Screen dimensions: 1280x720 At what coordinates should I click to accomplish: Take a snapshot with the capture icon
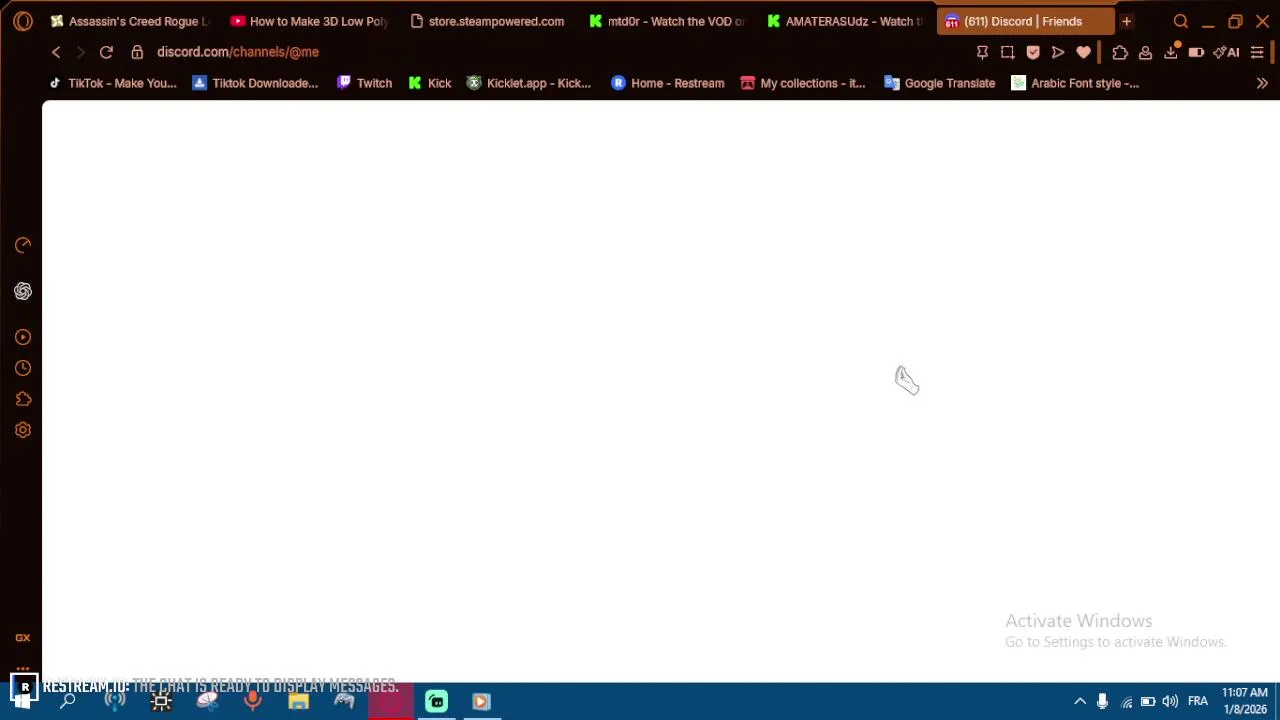coord(1008,52)
